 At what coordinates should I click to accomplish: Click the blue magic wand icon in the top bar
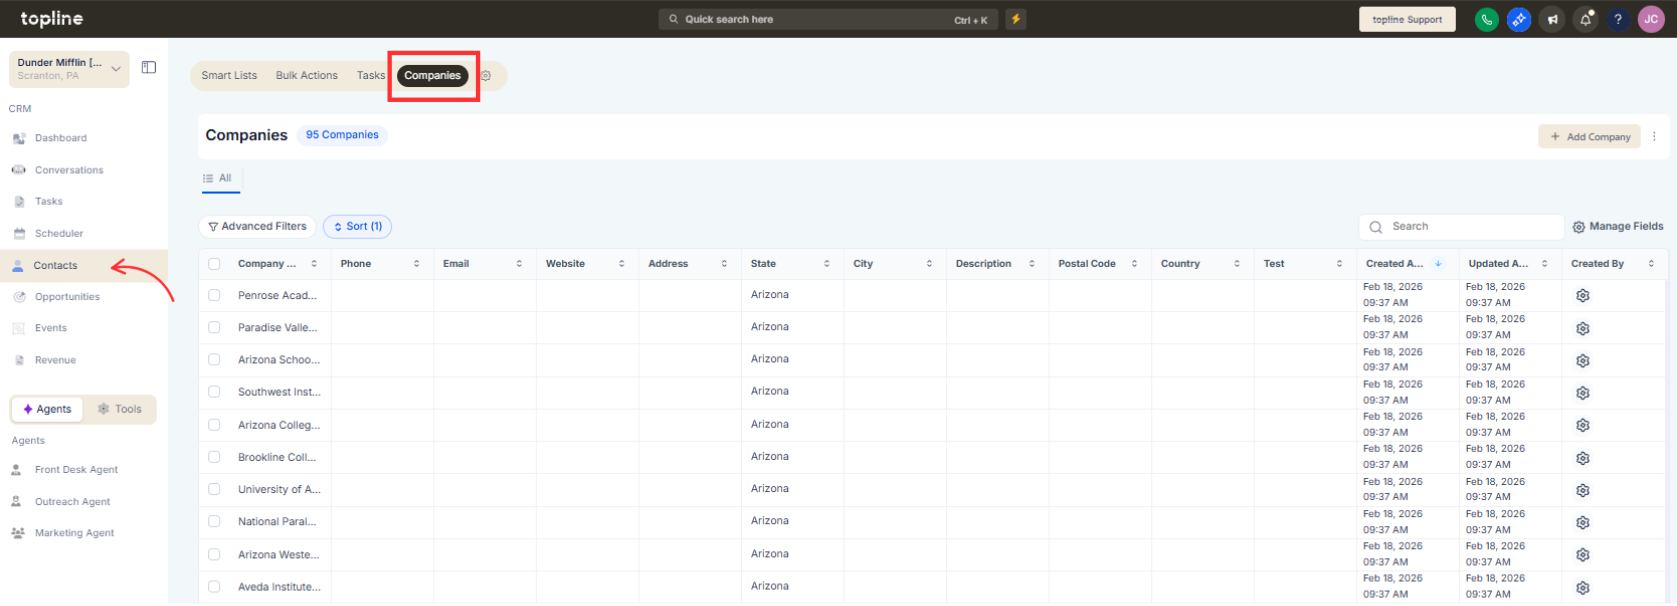point(1518,19)
